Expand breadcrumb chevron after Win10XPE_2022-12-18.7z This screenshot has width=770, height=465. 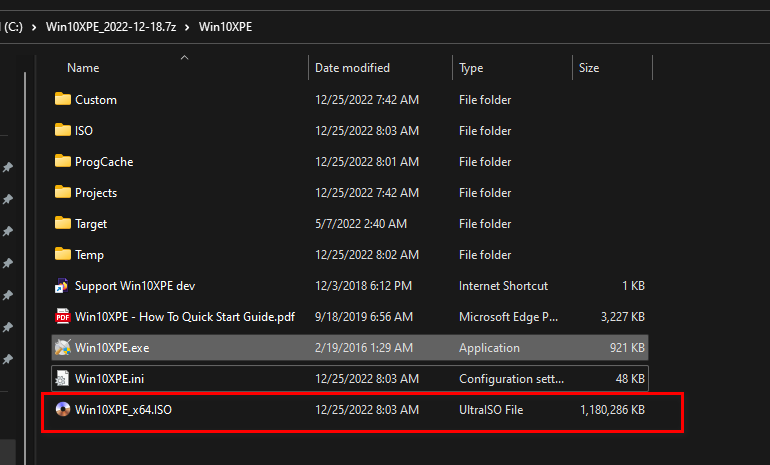tap(187, 27)
